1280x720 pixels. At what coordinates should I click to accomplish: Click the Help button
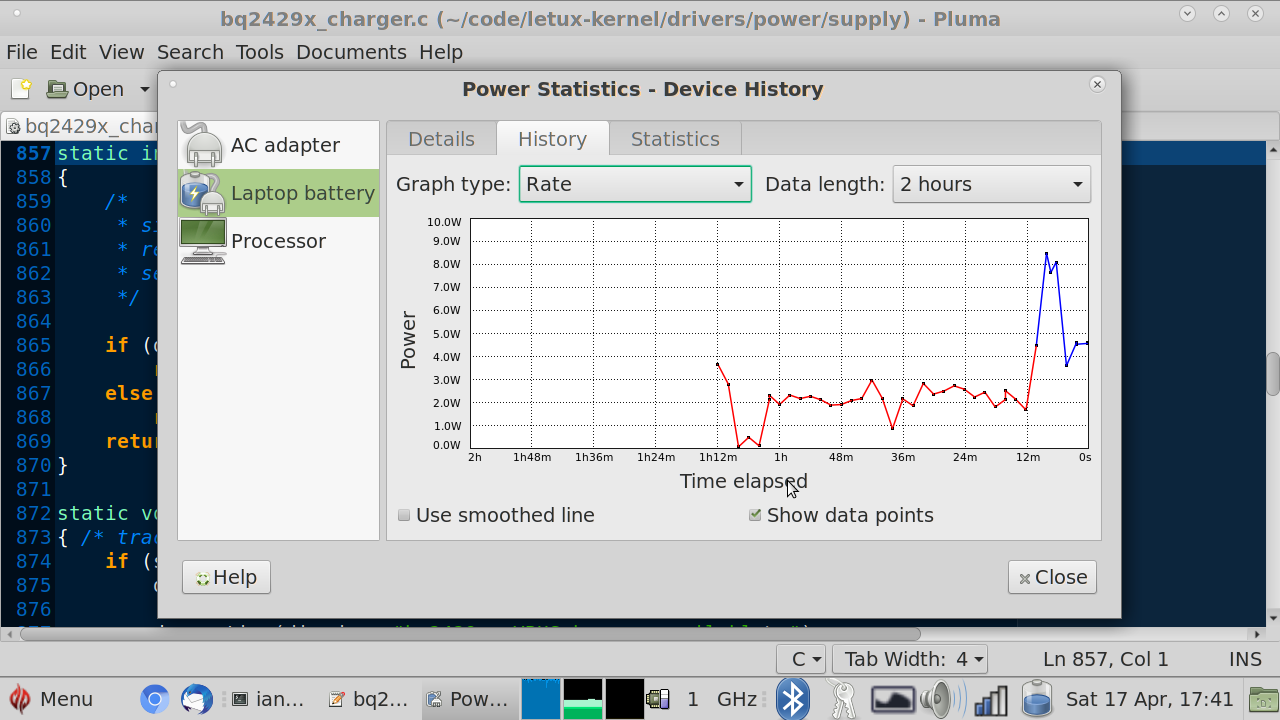click(x=227, y=577)
